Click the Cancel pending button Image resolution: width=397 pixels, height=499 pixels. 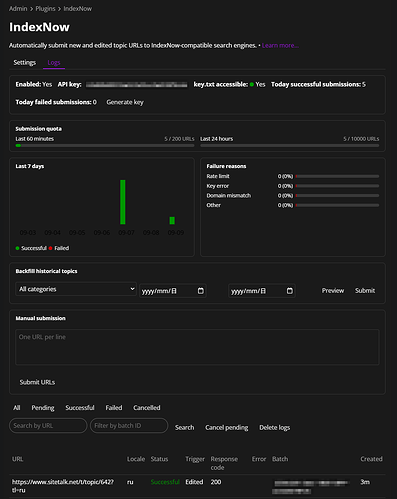point(227,428)
